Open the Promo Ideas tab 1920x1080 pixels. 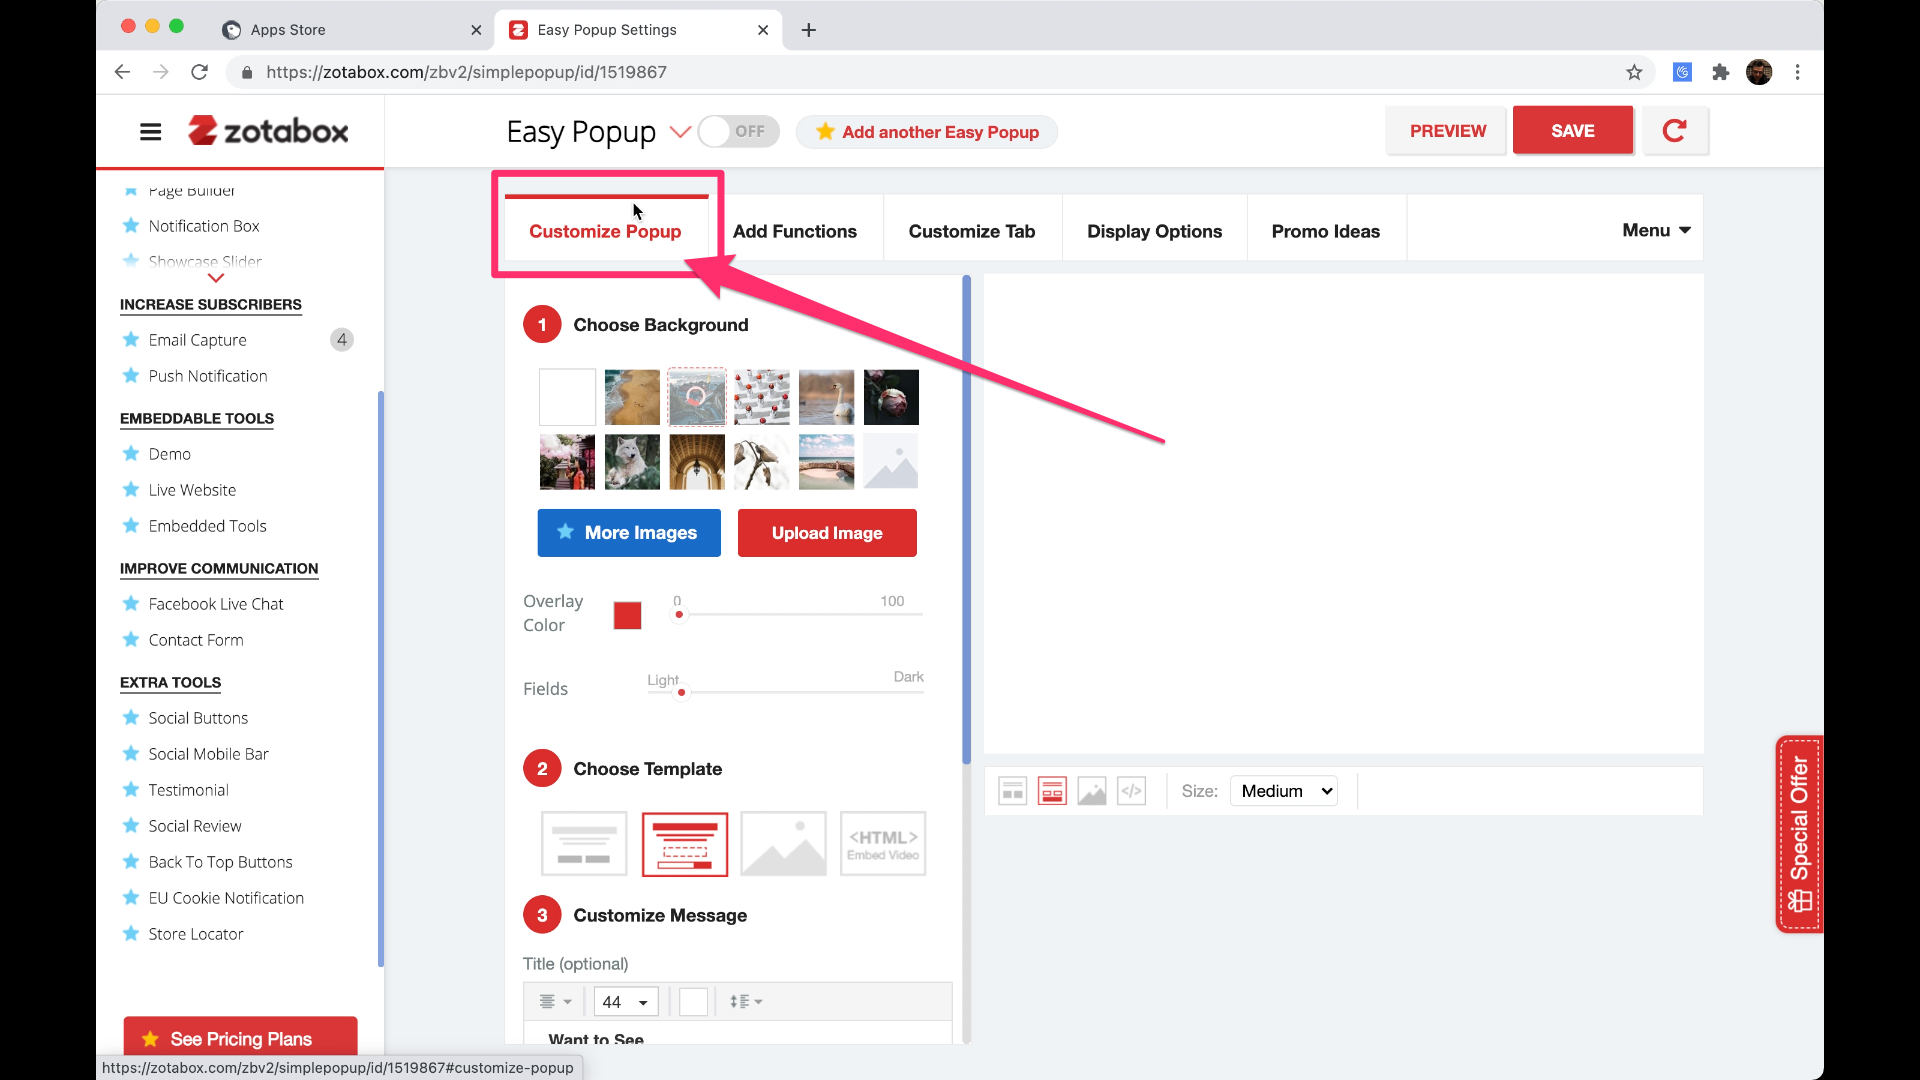[1326, 231]
